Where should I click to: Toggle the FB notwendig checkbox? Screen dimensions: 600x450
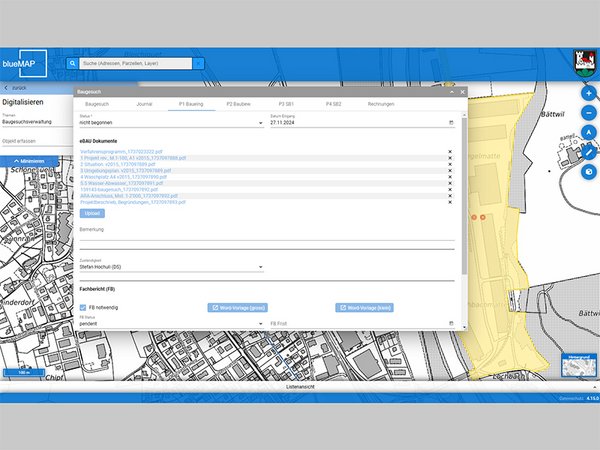point(83,307)
